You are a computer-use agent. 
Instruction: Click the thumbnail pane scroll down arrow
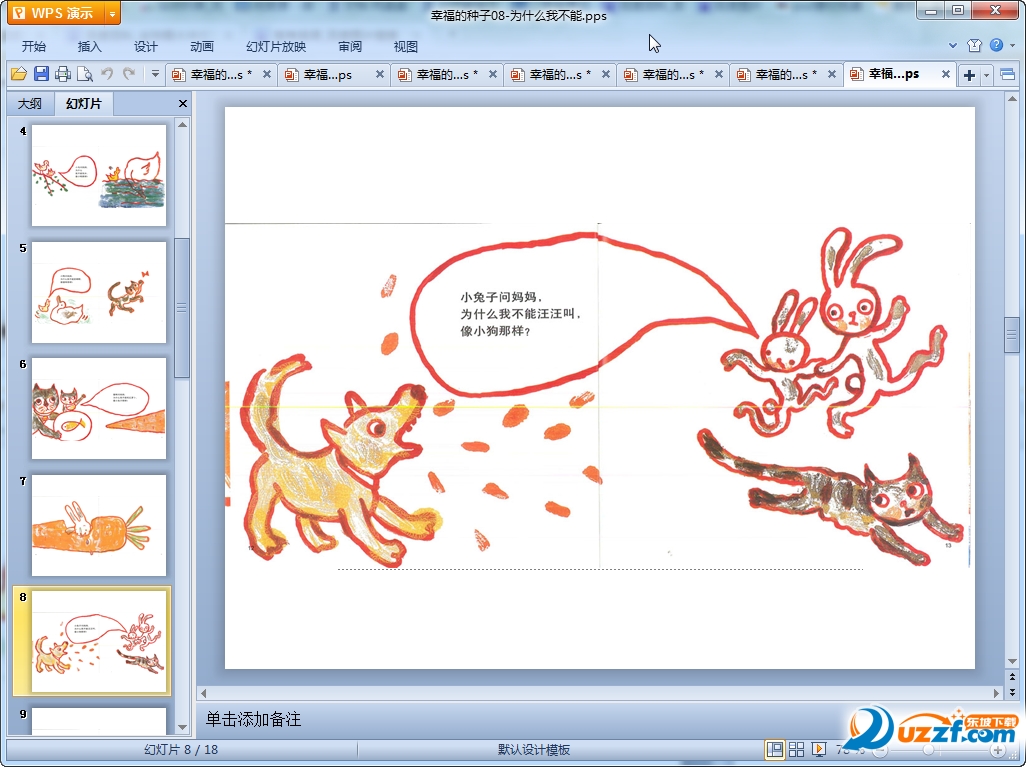(183, 727)
